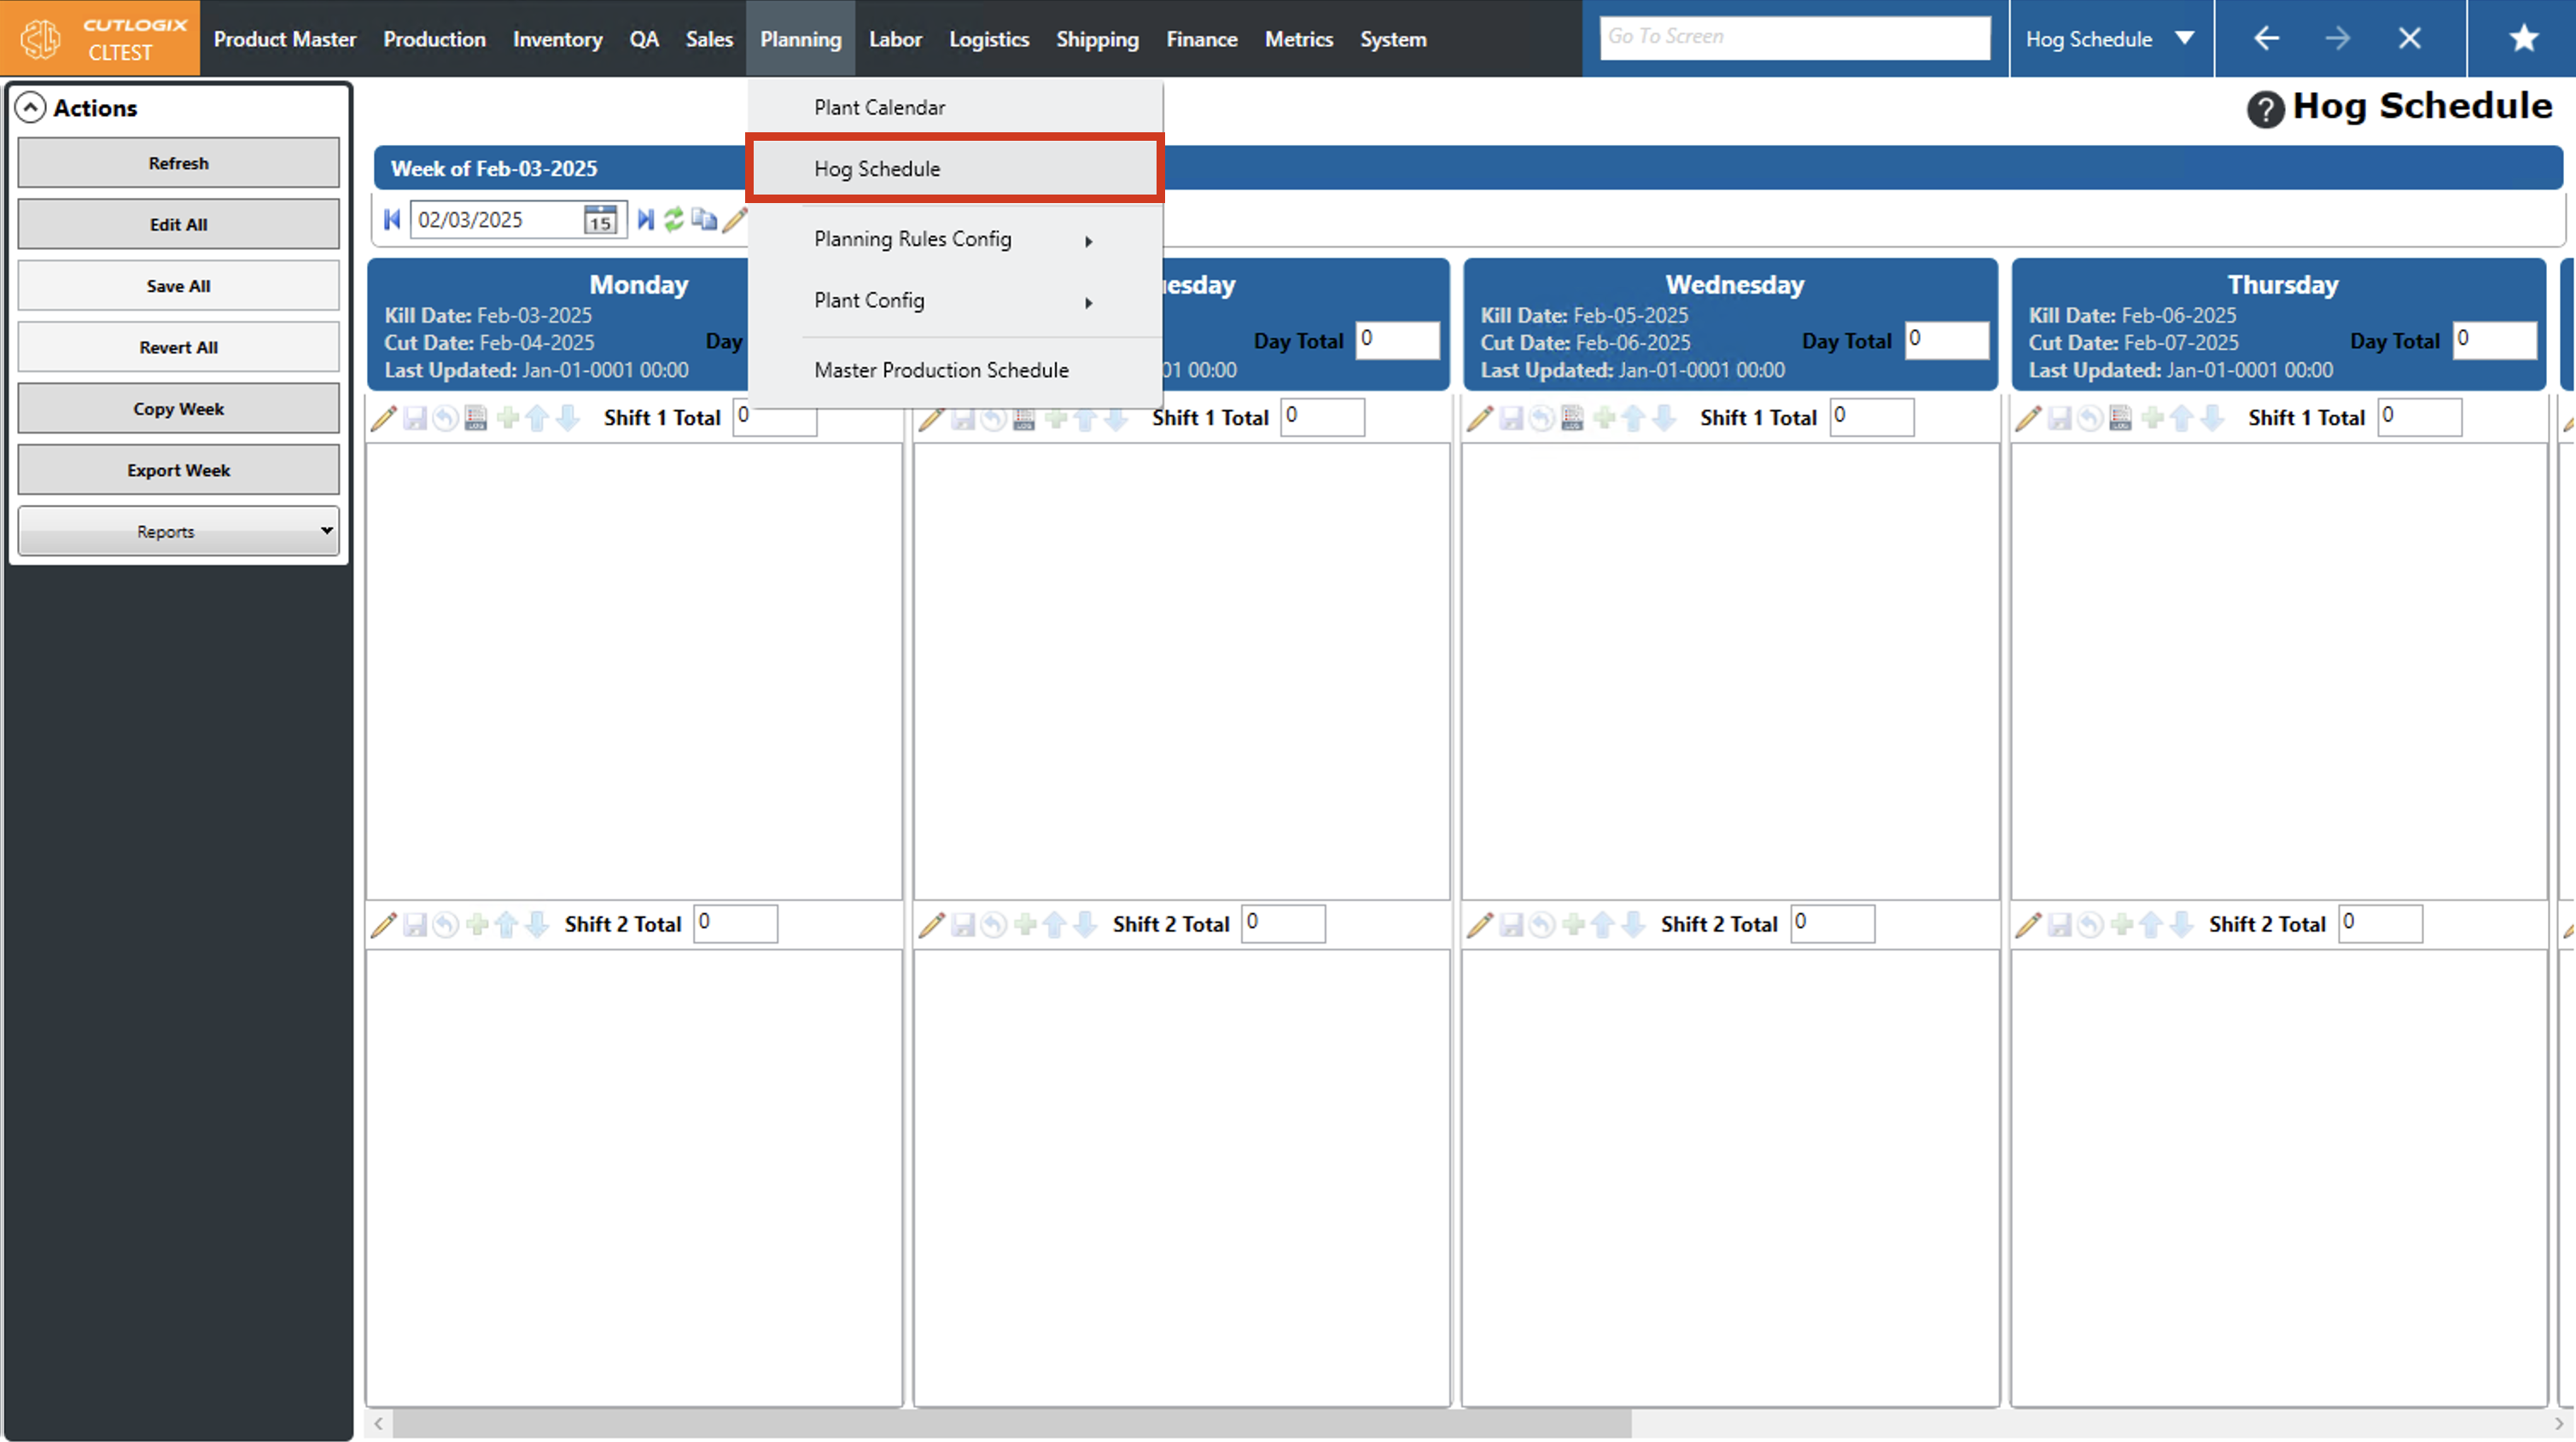Click the Go To Screen search field
Image resolution: width=2576 pixels, height=1442 pixels.
click(1794, 37)
